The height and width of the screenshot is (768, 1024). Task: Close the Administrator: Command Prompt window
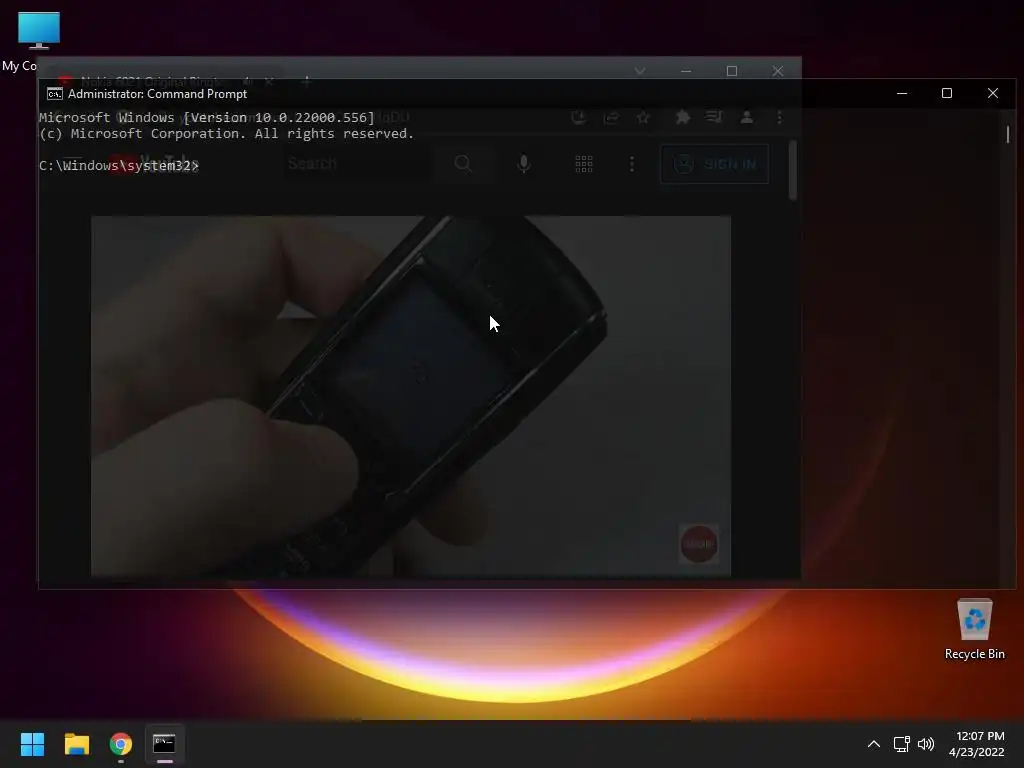pyautogui.click(x=993, y=93)
